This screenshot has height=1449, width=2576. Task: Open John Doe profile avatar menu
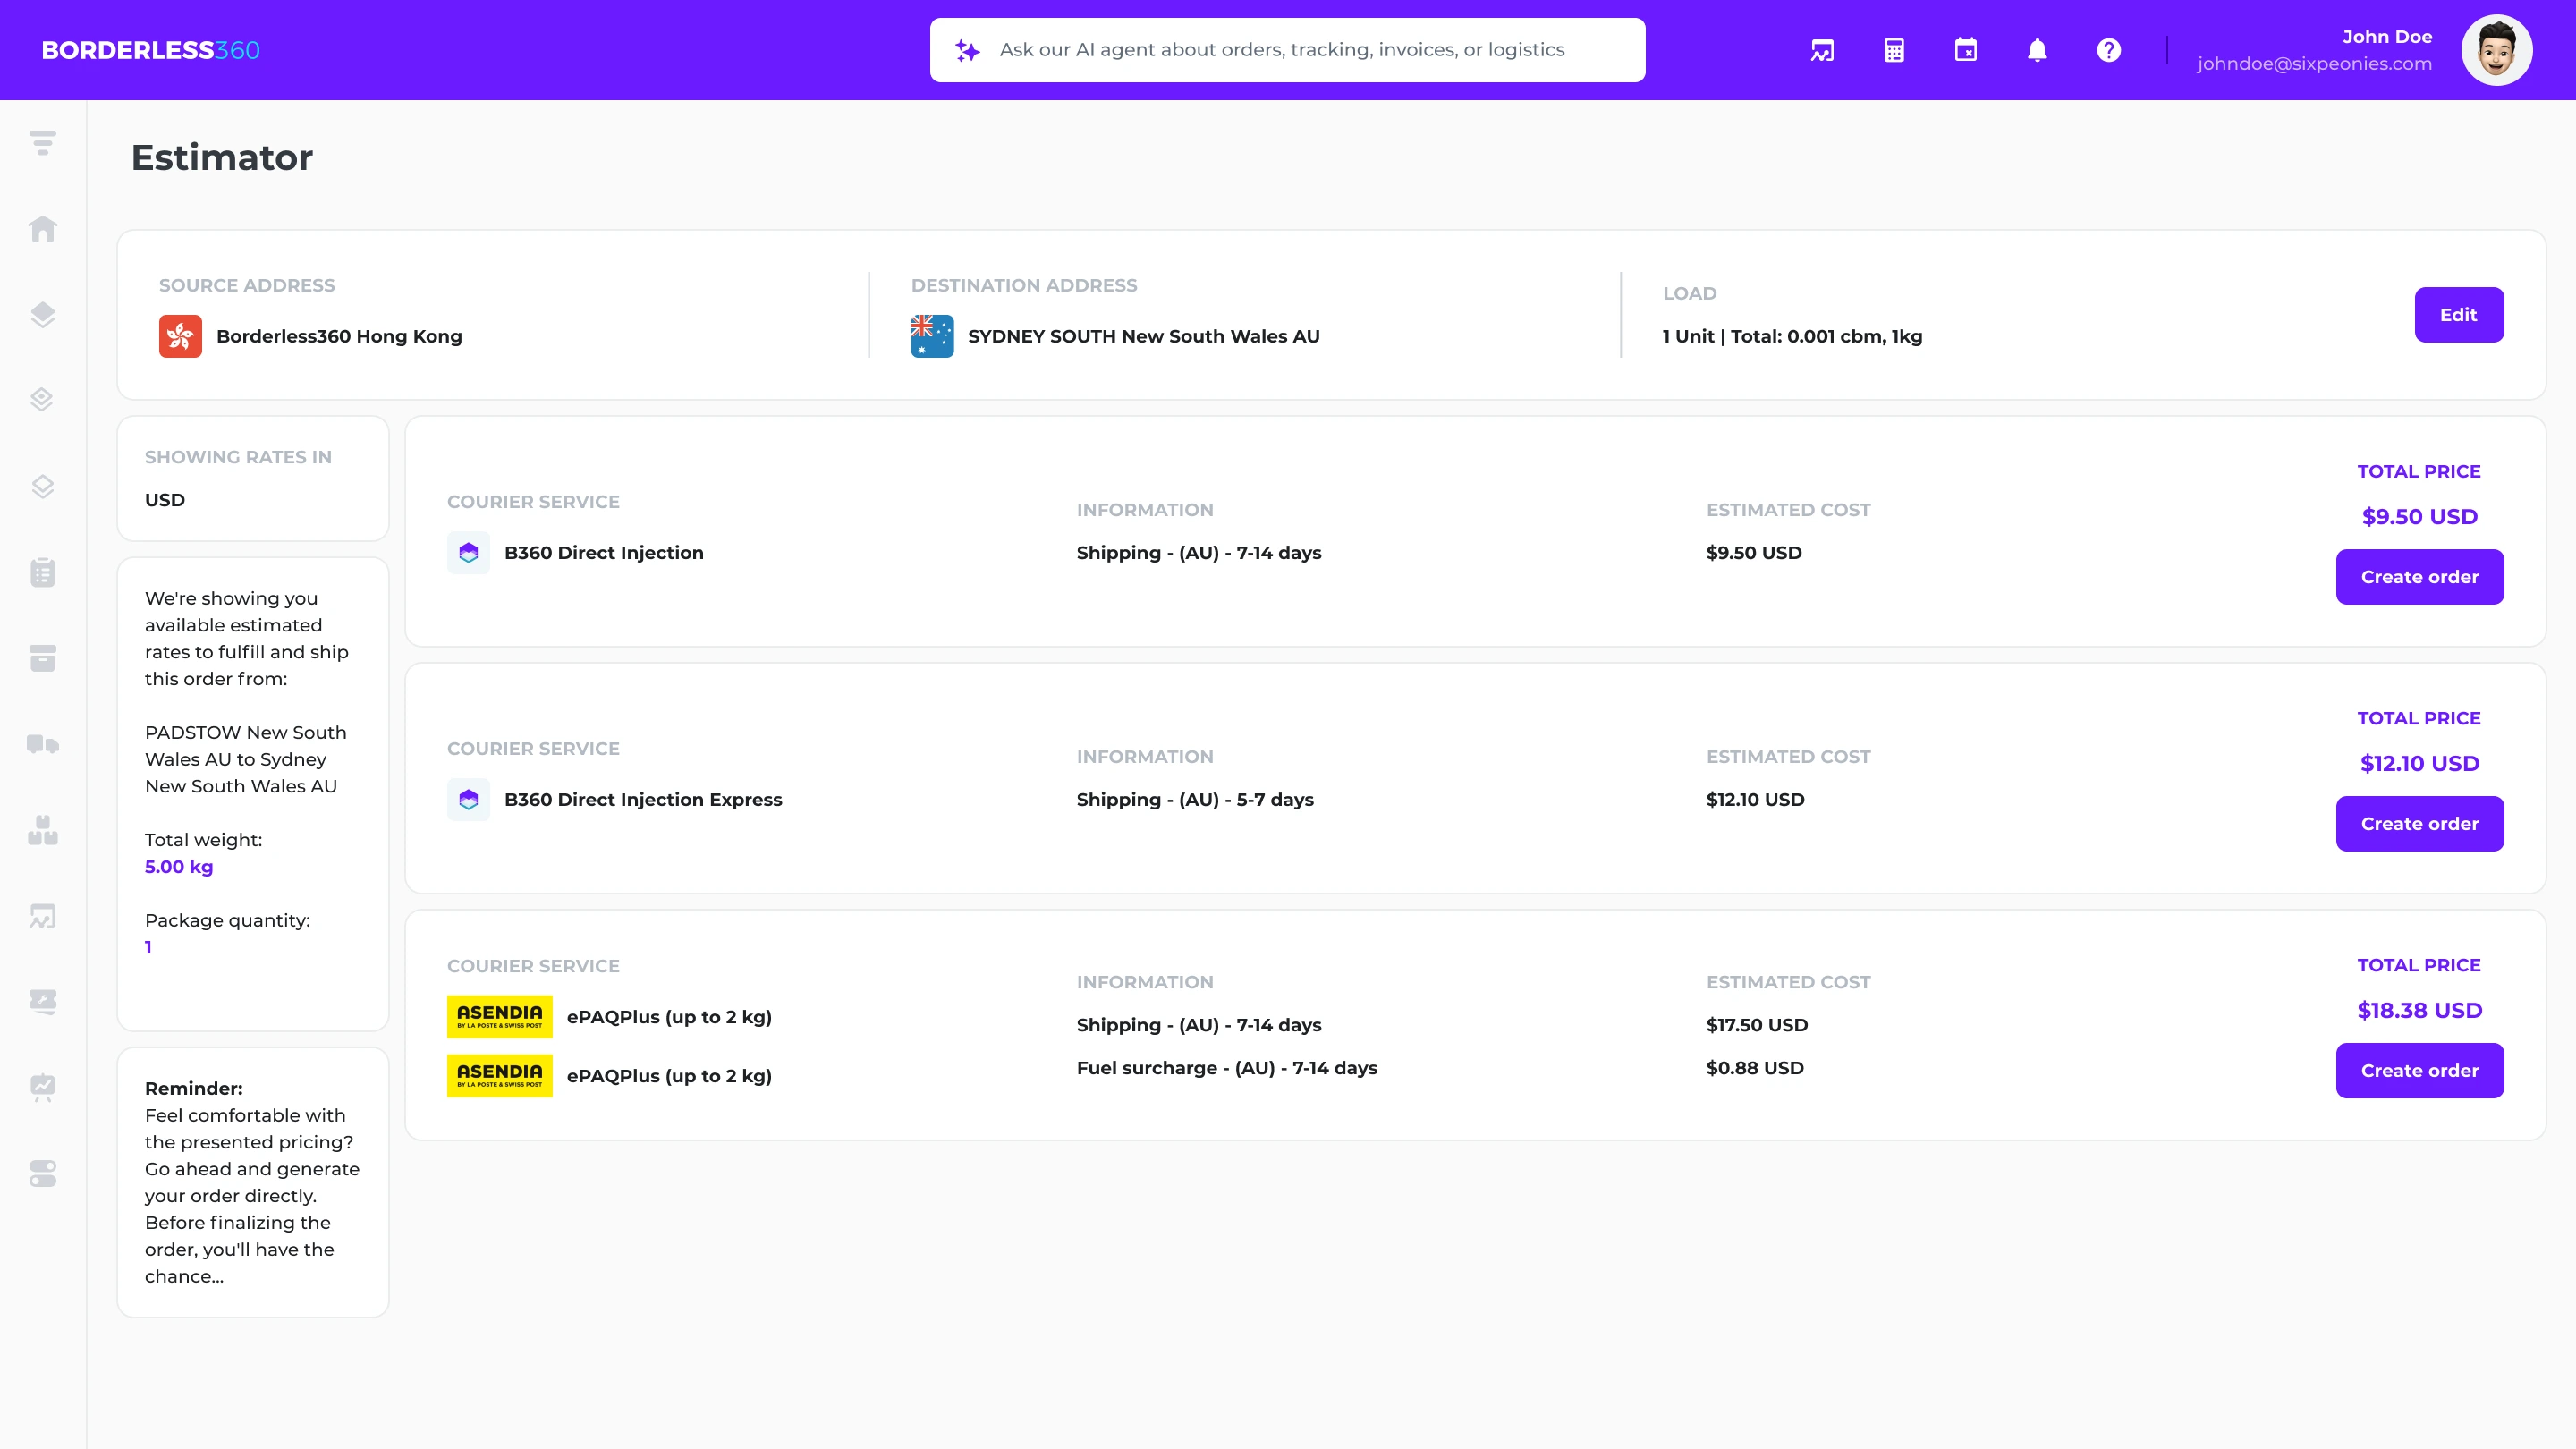[x=2496, y=50]
